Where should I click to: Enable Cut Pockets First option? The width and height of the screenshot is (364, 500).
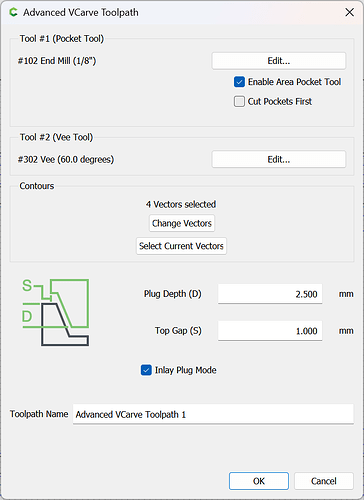pyautogui.click(x=239, y=101)
